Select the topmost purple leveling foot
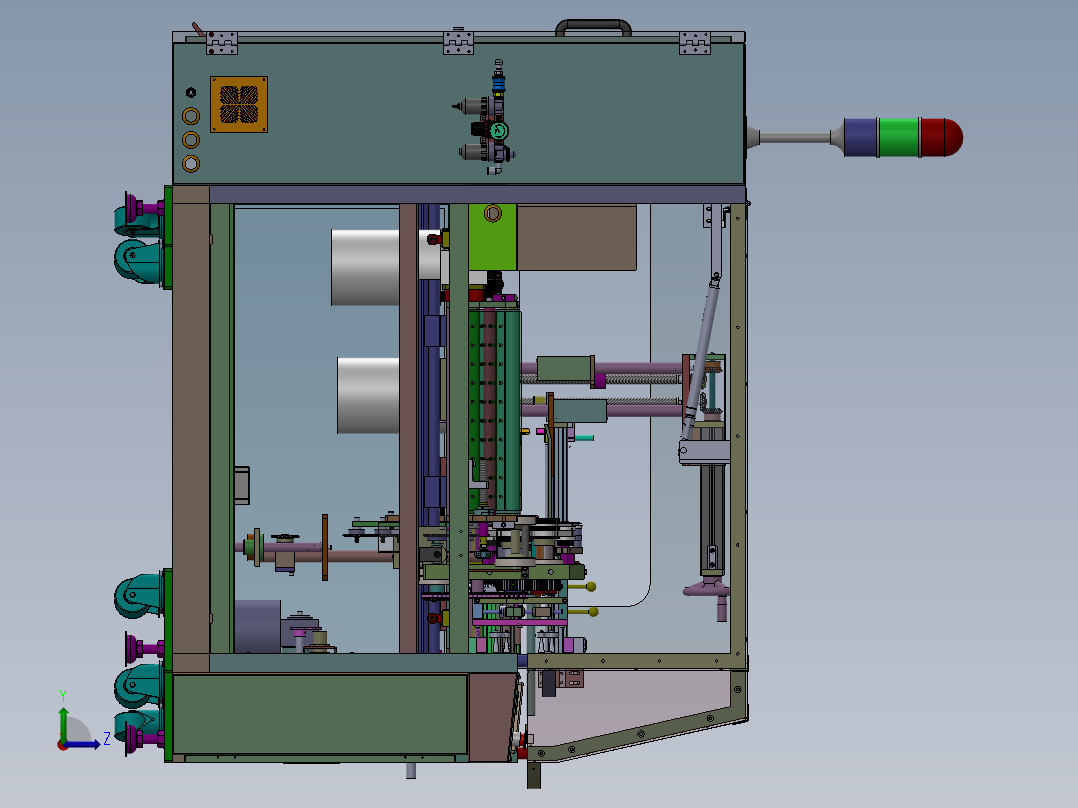This screenshot has height=808, width=1078. (x=144, y=207)
